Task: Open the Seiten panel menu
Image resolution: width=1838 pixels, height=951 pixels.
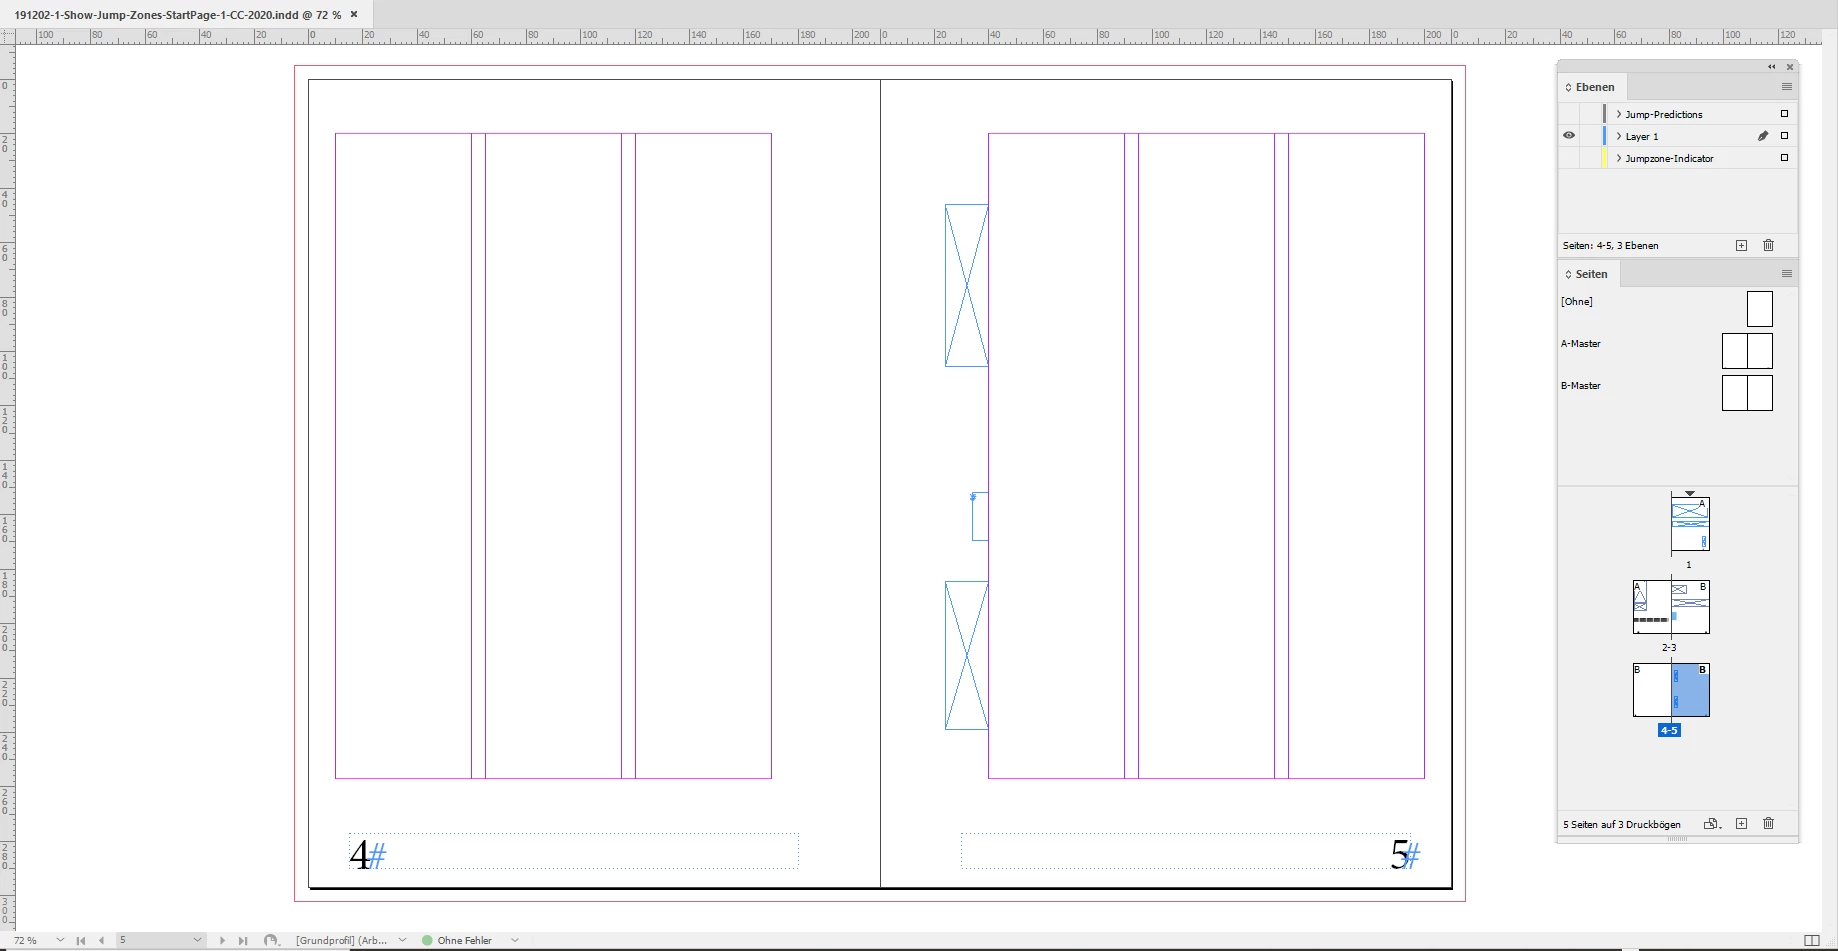Action: pos(1786,274)
